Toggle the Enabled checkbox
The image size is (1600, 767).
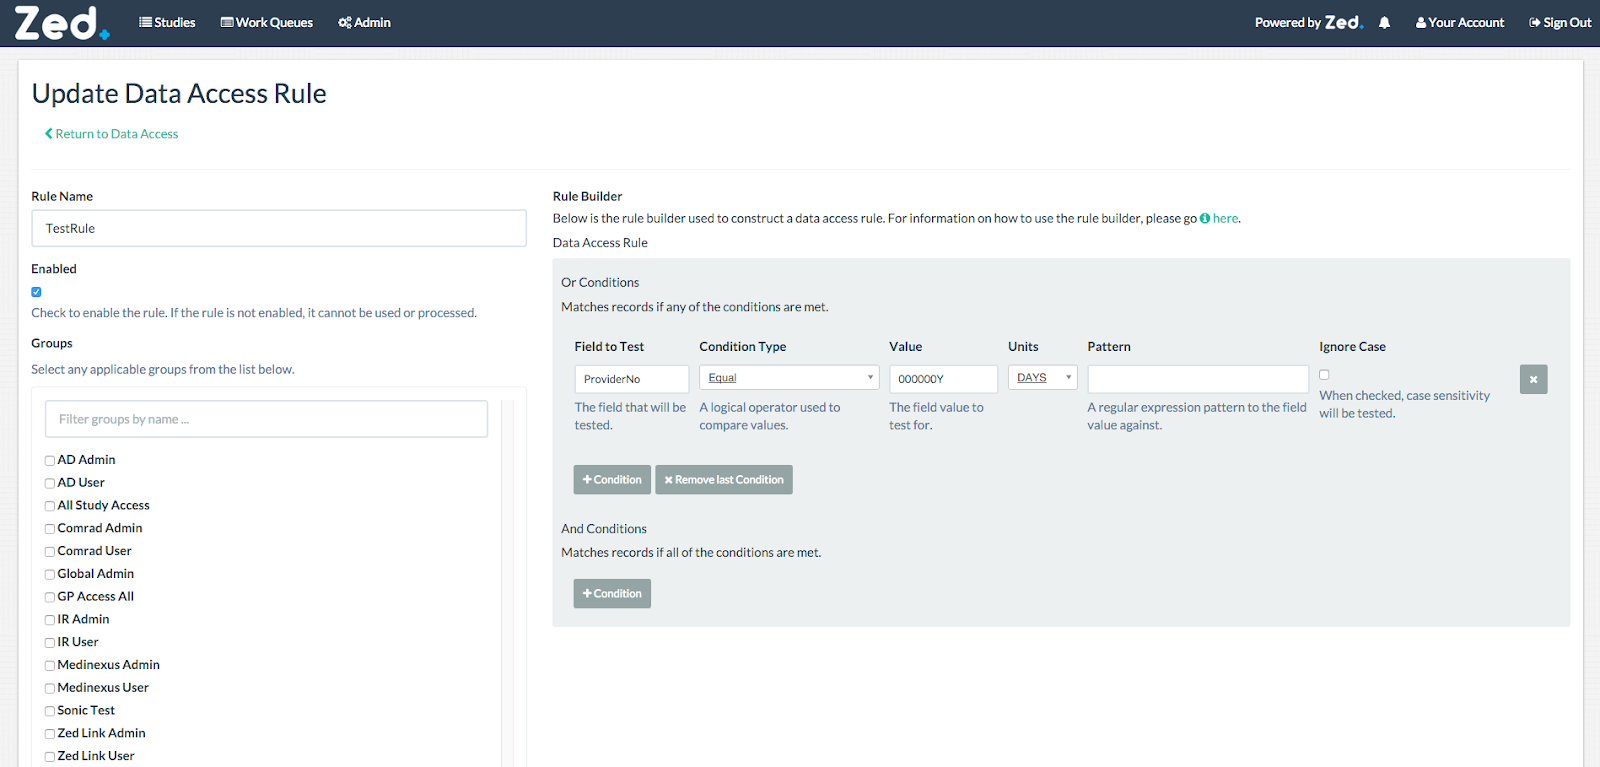(x=36, y=292)
